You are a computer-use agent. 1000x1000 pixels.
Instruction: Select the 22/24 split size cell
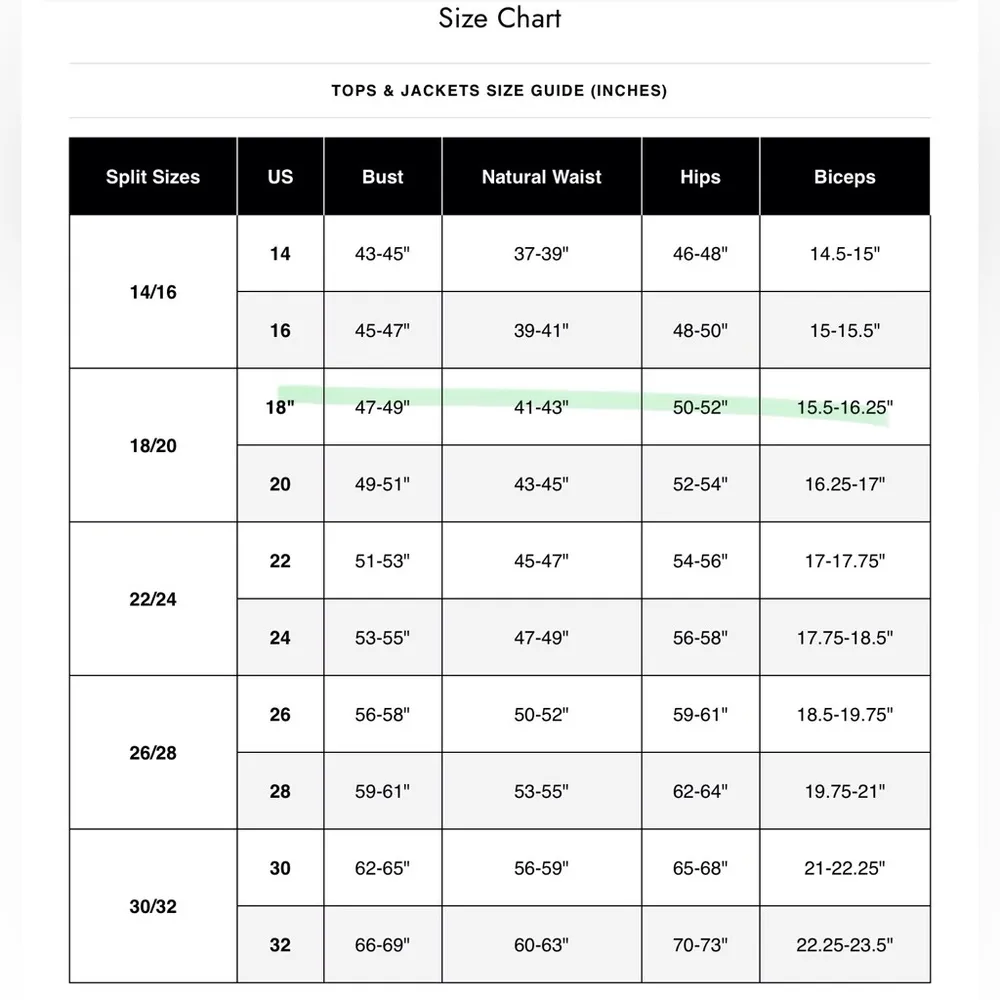click(153, 599)
